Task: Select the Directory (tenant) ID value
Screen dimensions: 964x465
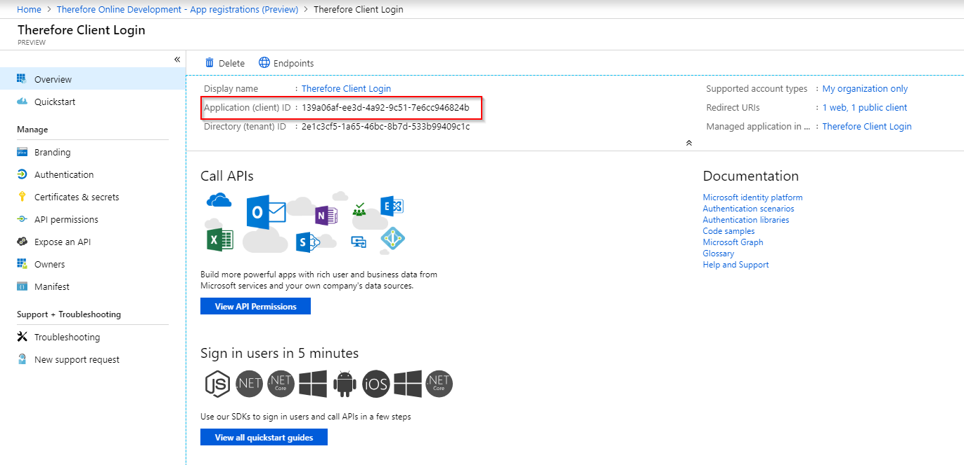Action: 385,126
